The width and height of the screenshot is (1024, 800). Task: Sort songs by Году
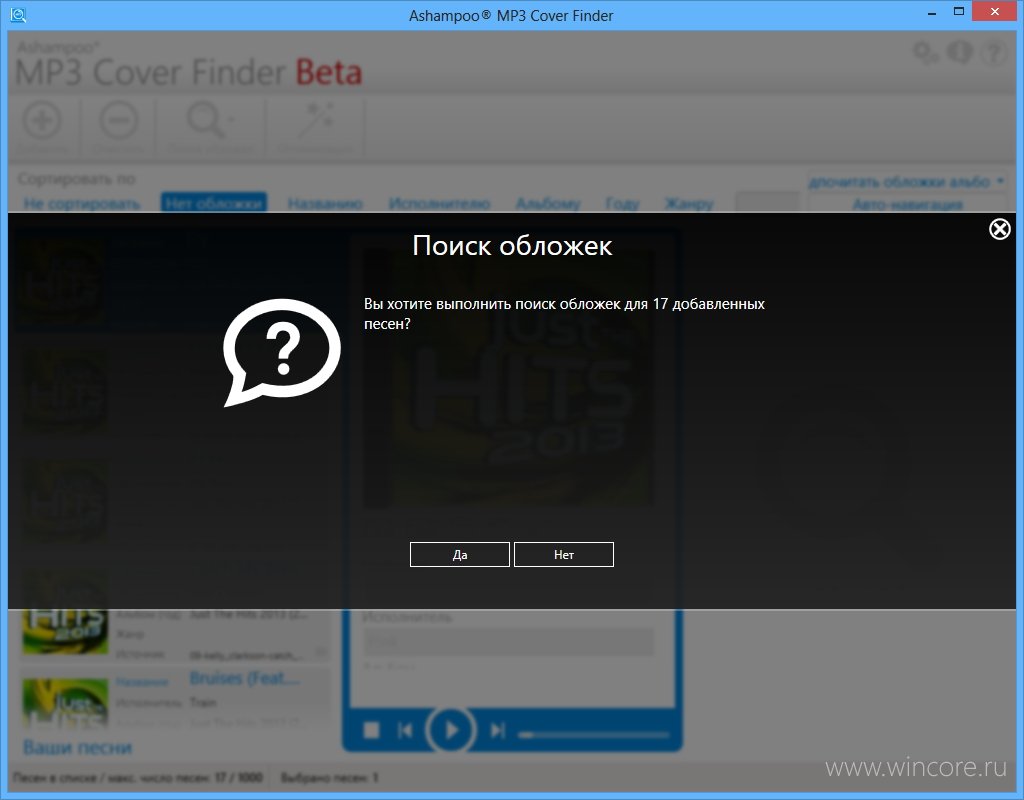pos(622,204)
